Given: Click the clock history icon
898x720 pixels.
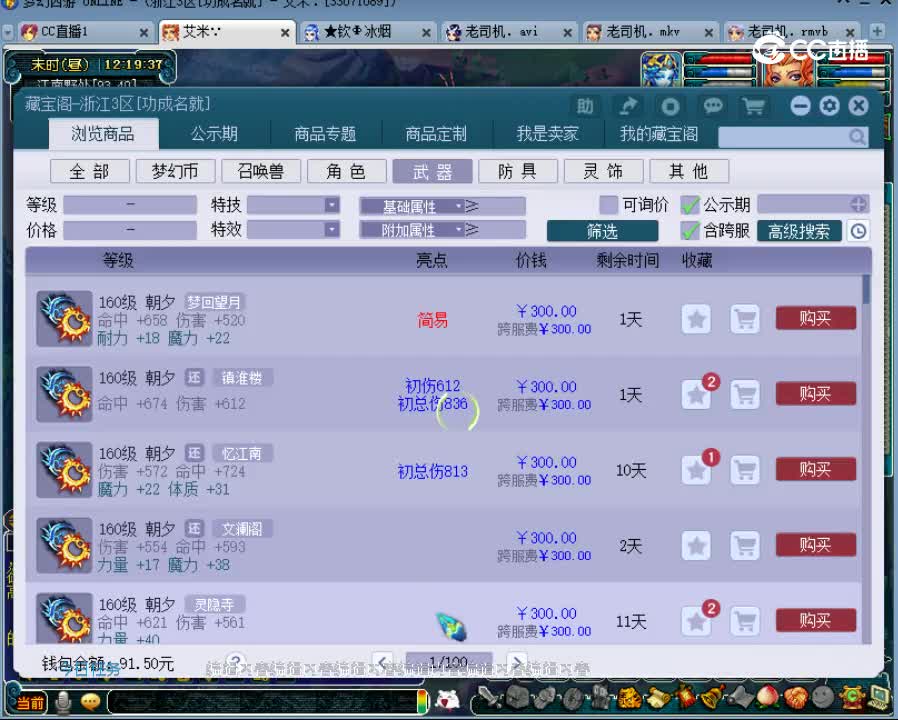Looking at the screenshot, I should (x=858, y=231).
